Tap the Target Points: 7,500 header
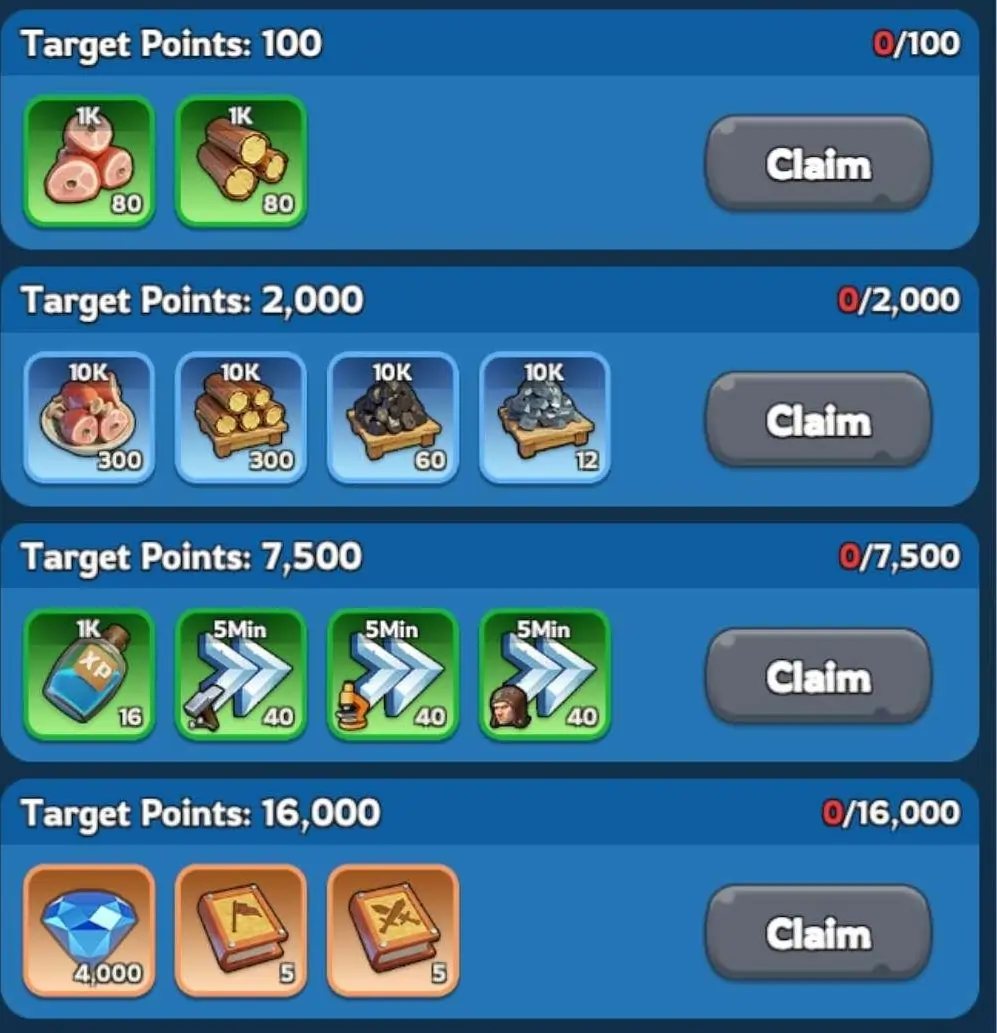Viewport: 997px width, 1033px height. click(191, 557)
